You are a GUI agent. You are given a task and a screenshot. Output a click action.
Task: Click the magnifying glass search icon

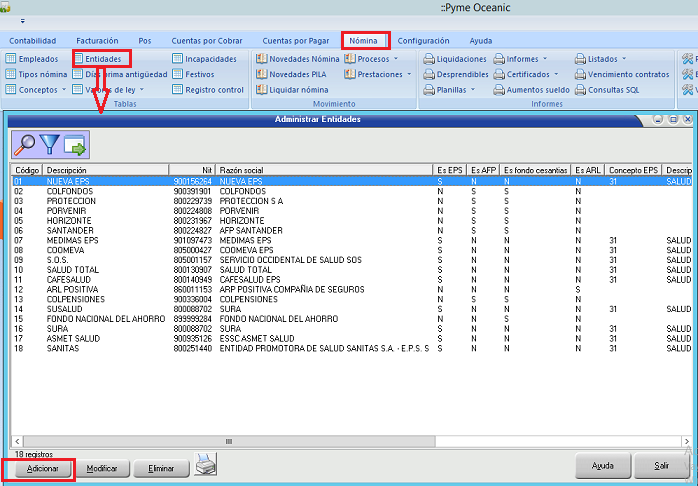point(25,145)
